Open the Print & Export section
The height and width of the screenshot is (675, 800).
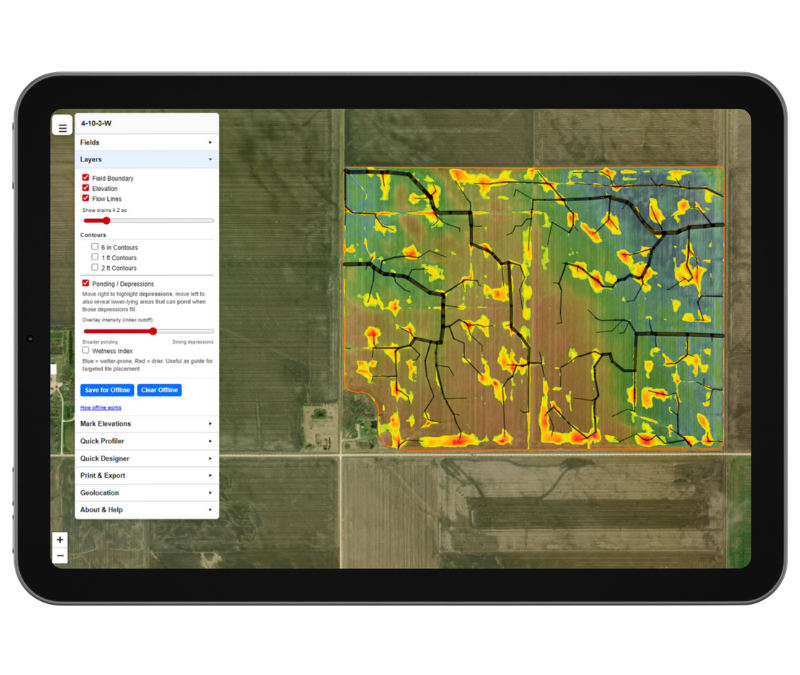(x=146, y=475)
